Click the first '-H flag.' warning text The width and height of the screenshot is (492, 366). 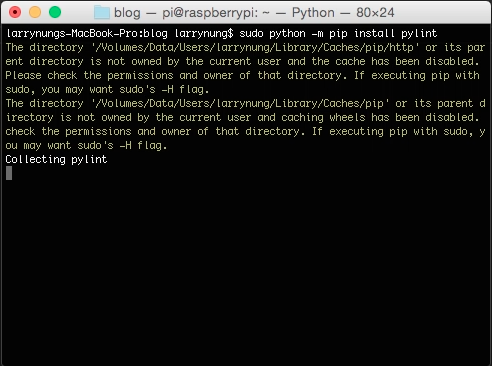pyautogui.click(x=186, y=89)
